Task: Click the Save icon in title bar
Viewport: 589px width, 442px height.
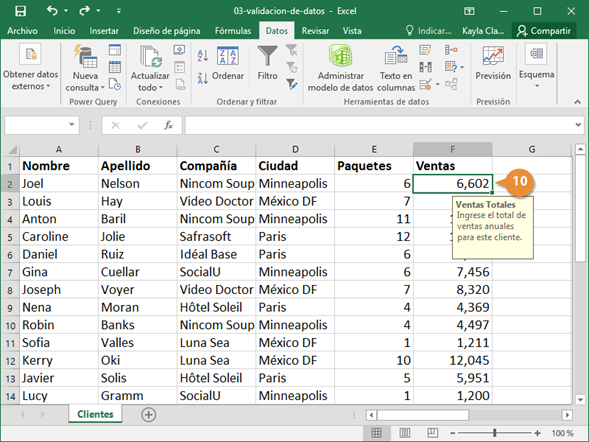Action: coord(20,11)
